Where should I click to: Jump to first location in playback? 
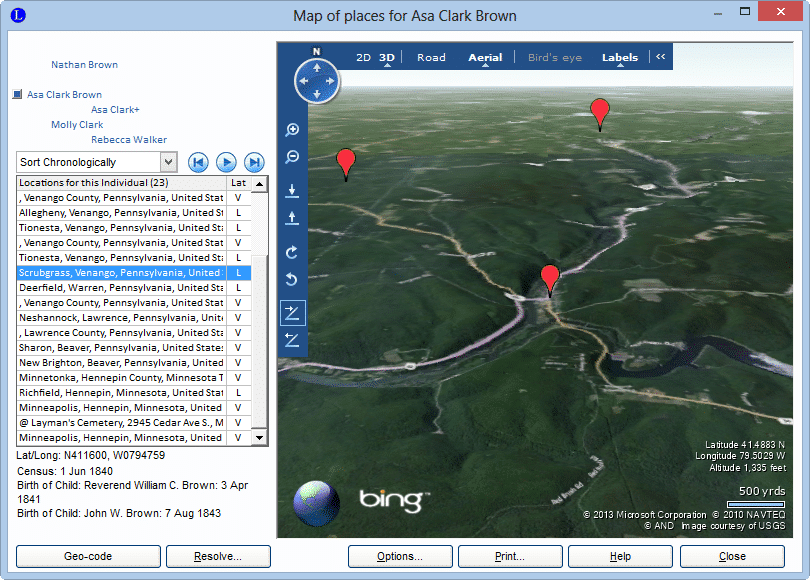(x=198, y=162)
